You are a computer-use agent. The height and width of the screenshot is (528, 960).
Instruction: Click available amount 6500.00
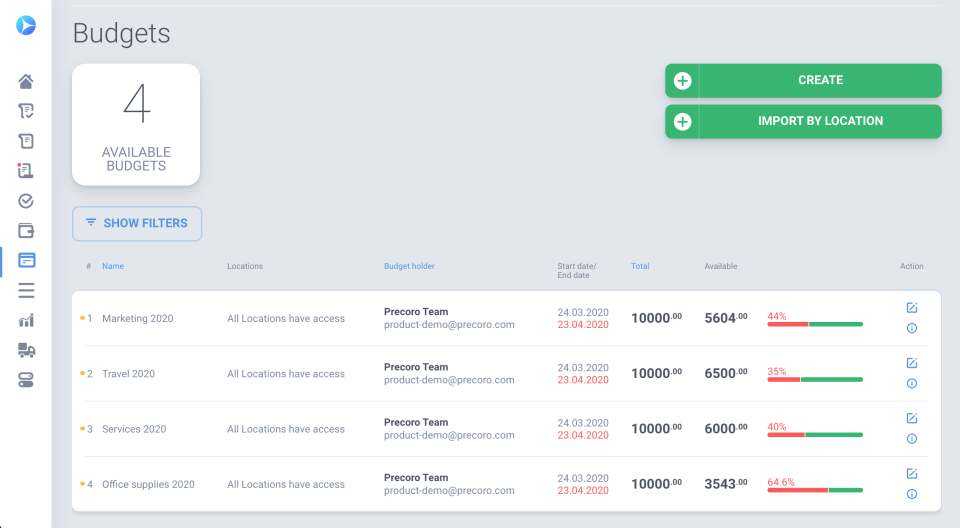(x=726, y=372)
